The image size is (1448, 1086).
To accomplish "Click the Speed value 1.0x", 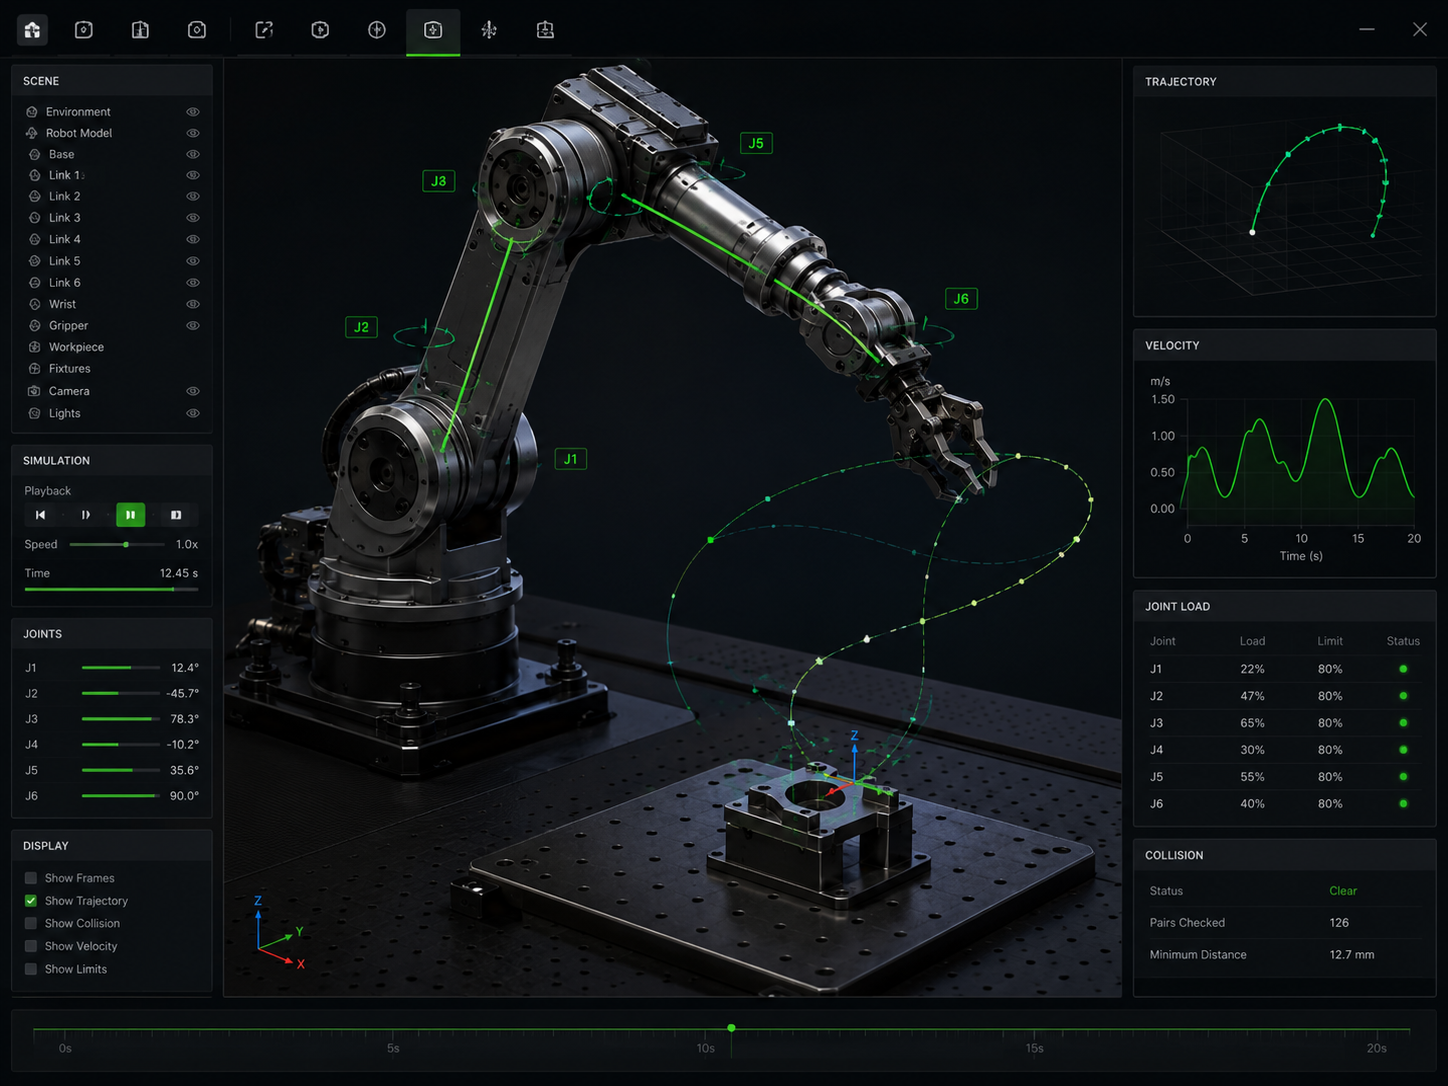I will pos(187,545).
